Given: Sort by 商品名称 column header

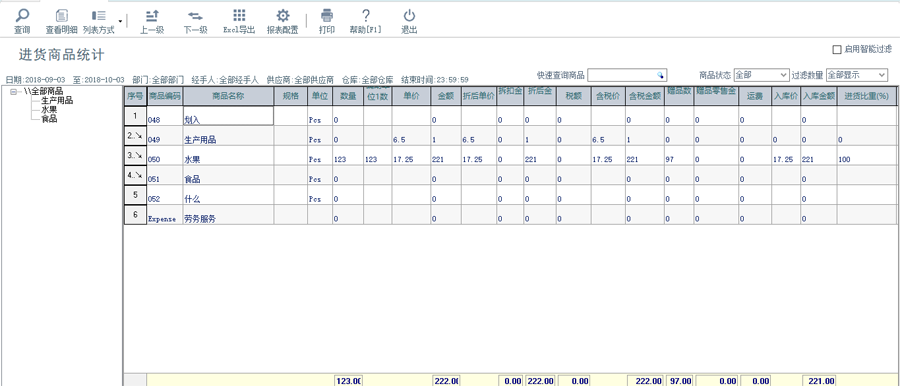Looking at the screenshot, I should point(228,96).
